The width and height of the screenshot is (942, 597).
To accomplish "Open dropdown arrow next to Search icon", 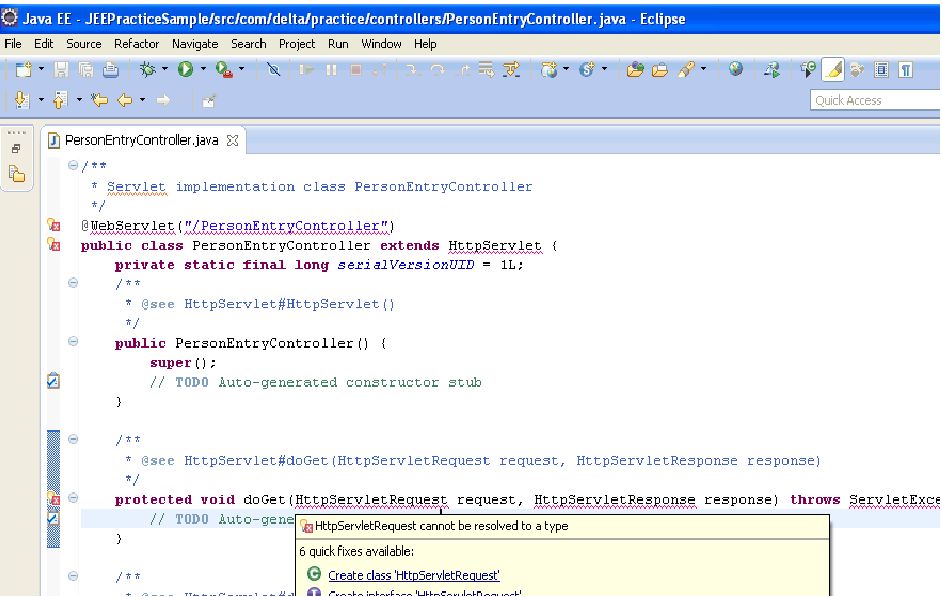I will (x=703, y=68).
